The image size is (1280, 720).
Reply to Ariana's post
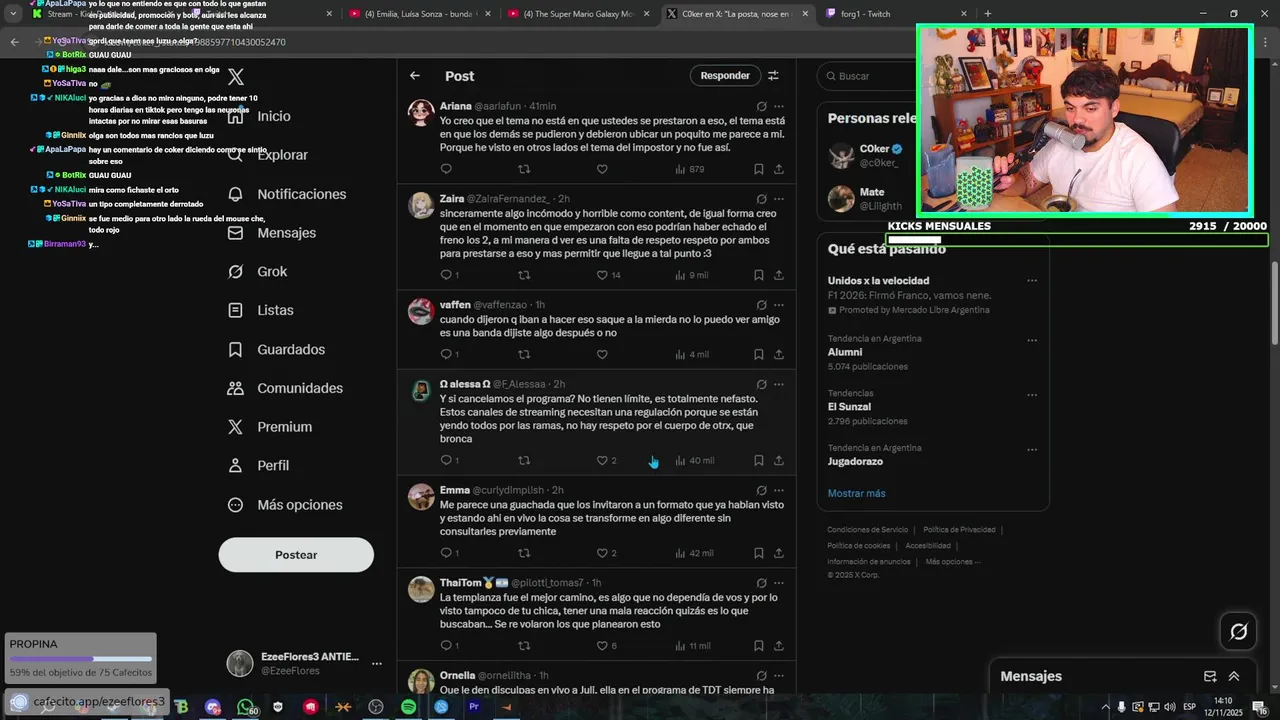446,169
